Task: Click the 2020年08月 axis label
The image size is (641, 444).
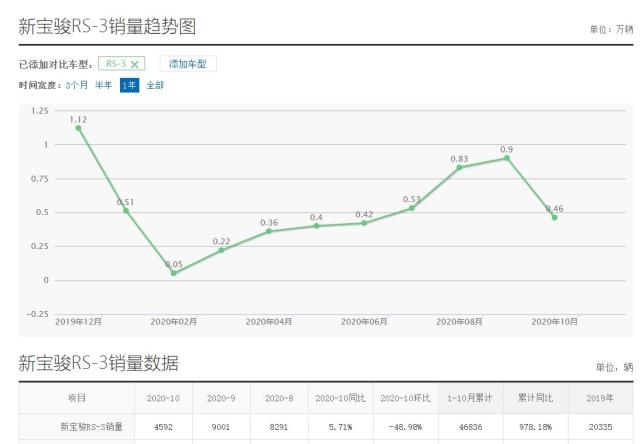Action: [459, 322]
